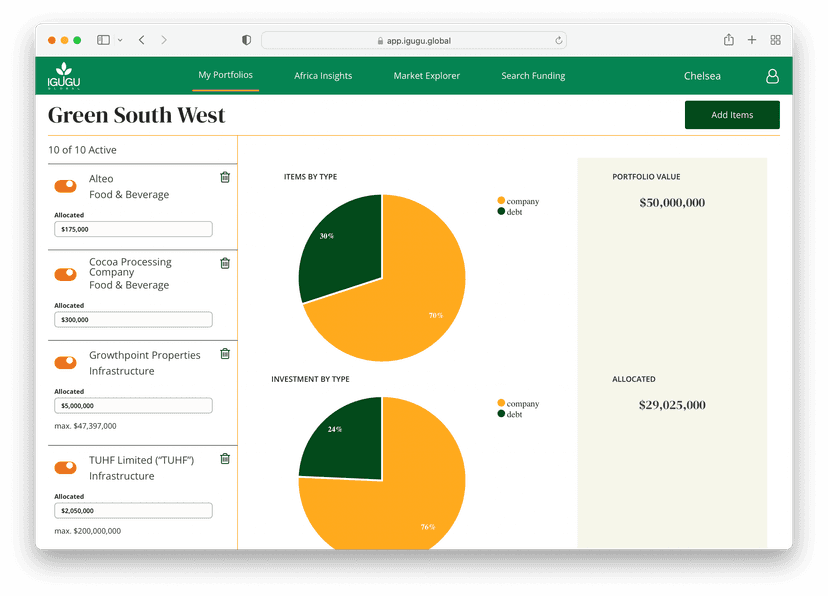Click the app.igugu.global address bar
Image resolution: width=828 pixels, height=596 pixels.
click(414, 41)
